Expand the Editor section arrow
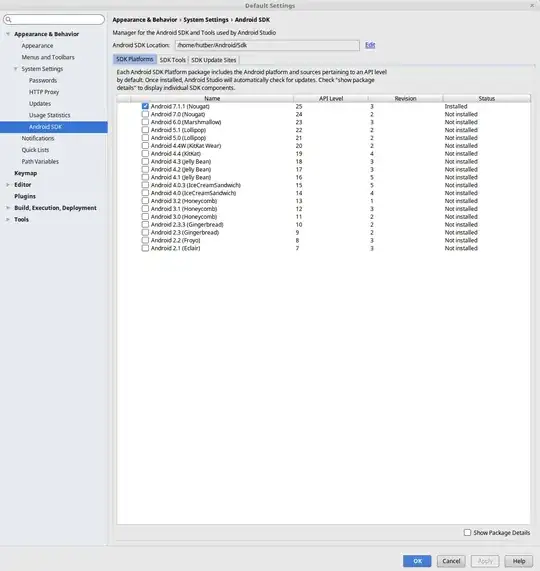Viewport: 540px width, 571px height. click(x=8, y=185)
